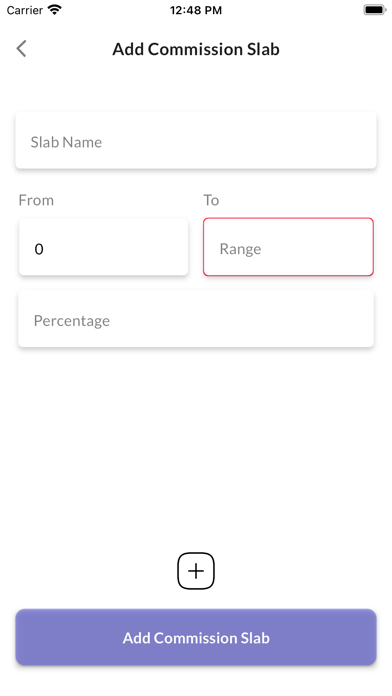Viewport: 392px width, 696px height.
Task: Tap the From label above the range
Action: tap(36, 200)
